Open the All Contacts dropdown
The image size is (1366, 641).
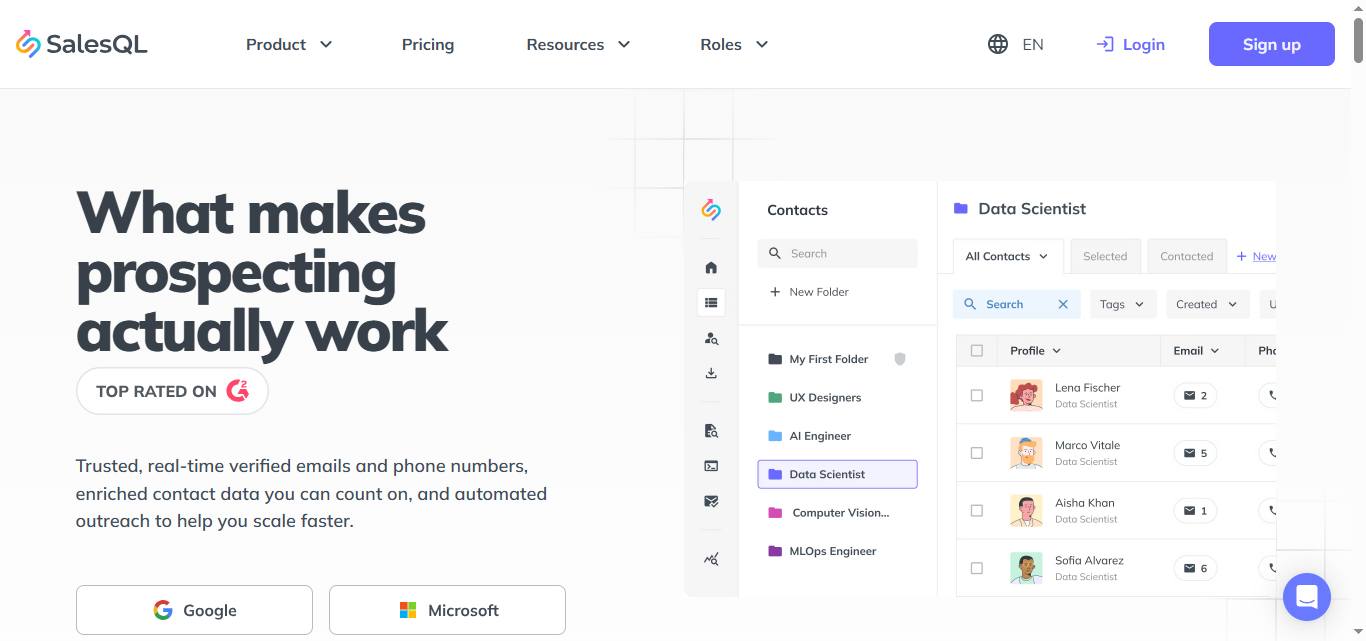coord(1006,256)
